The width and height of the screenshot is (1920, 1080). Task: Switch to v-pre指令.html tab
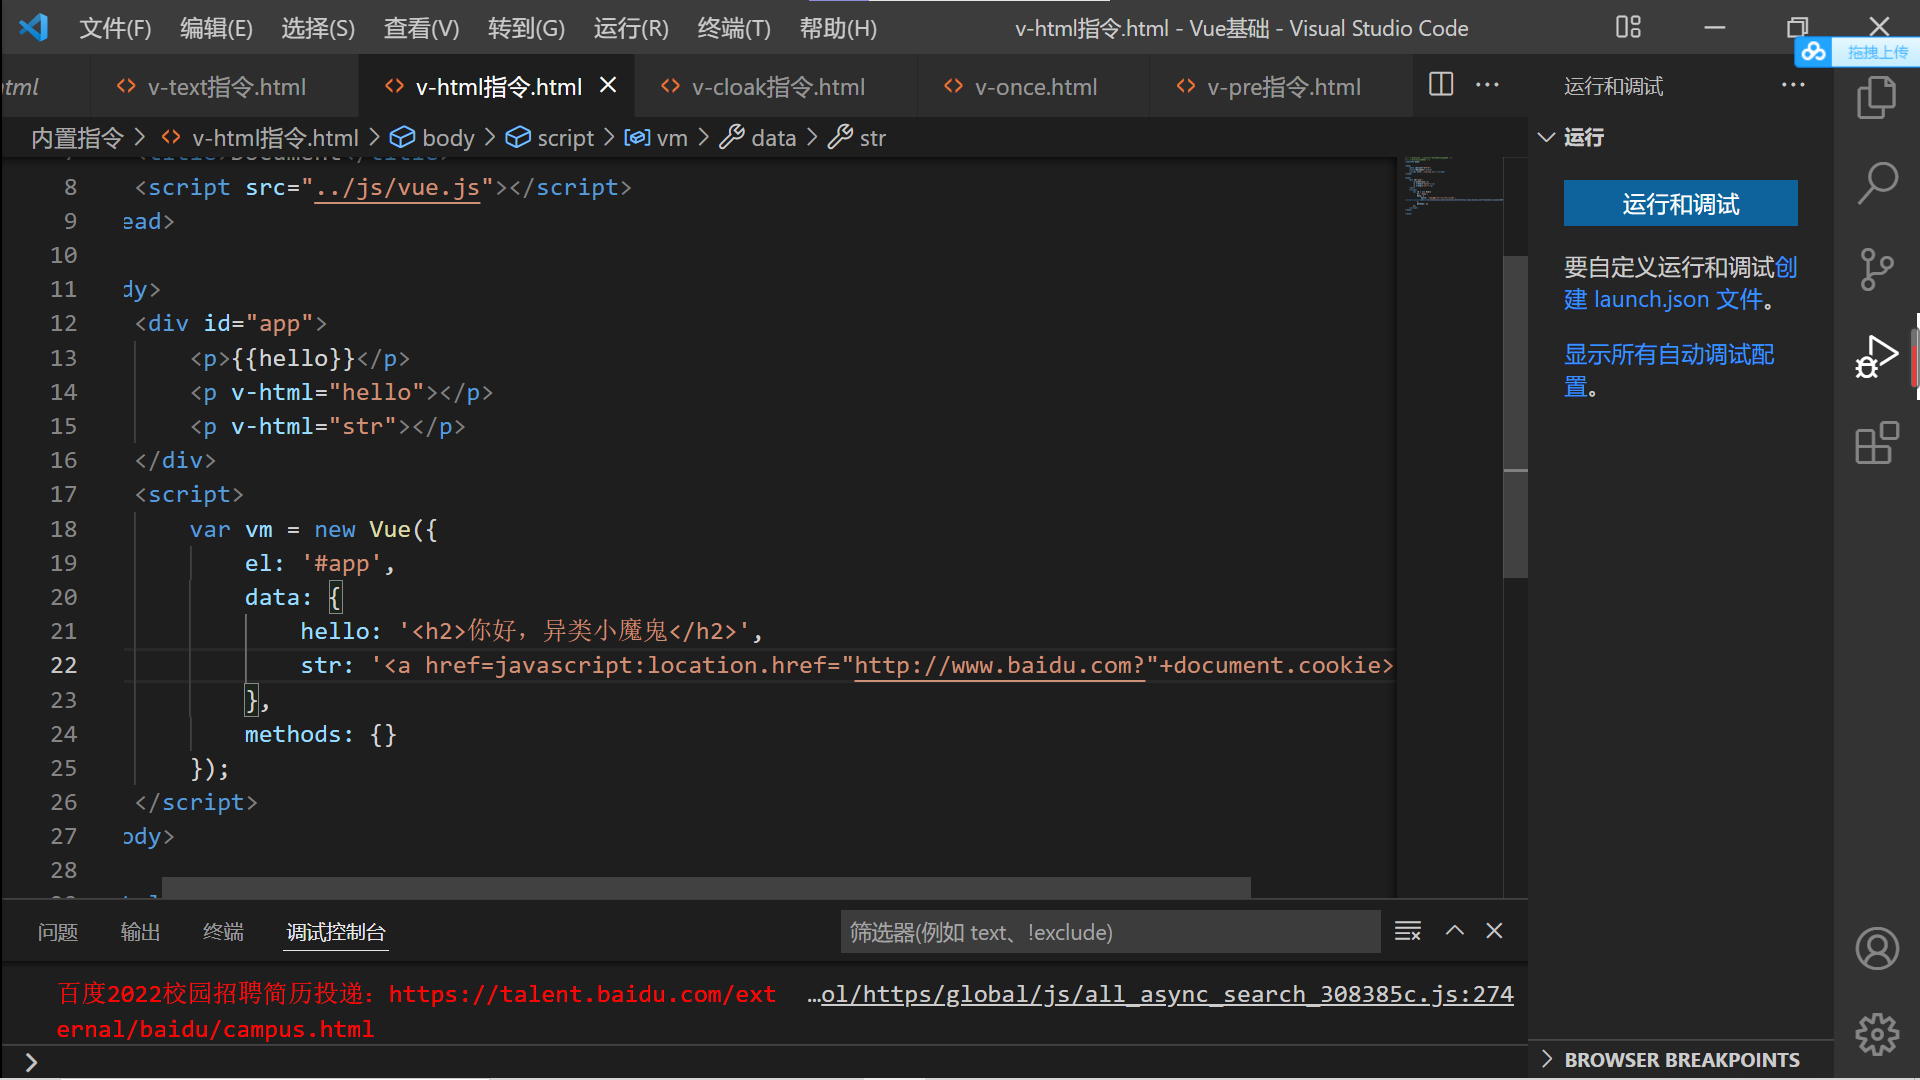pyautogui.click(x=1283, y=87)
